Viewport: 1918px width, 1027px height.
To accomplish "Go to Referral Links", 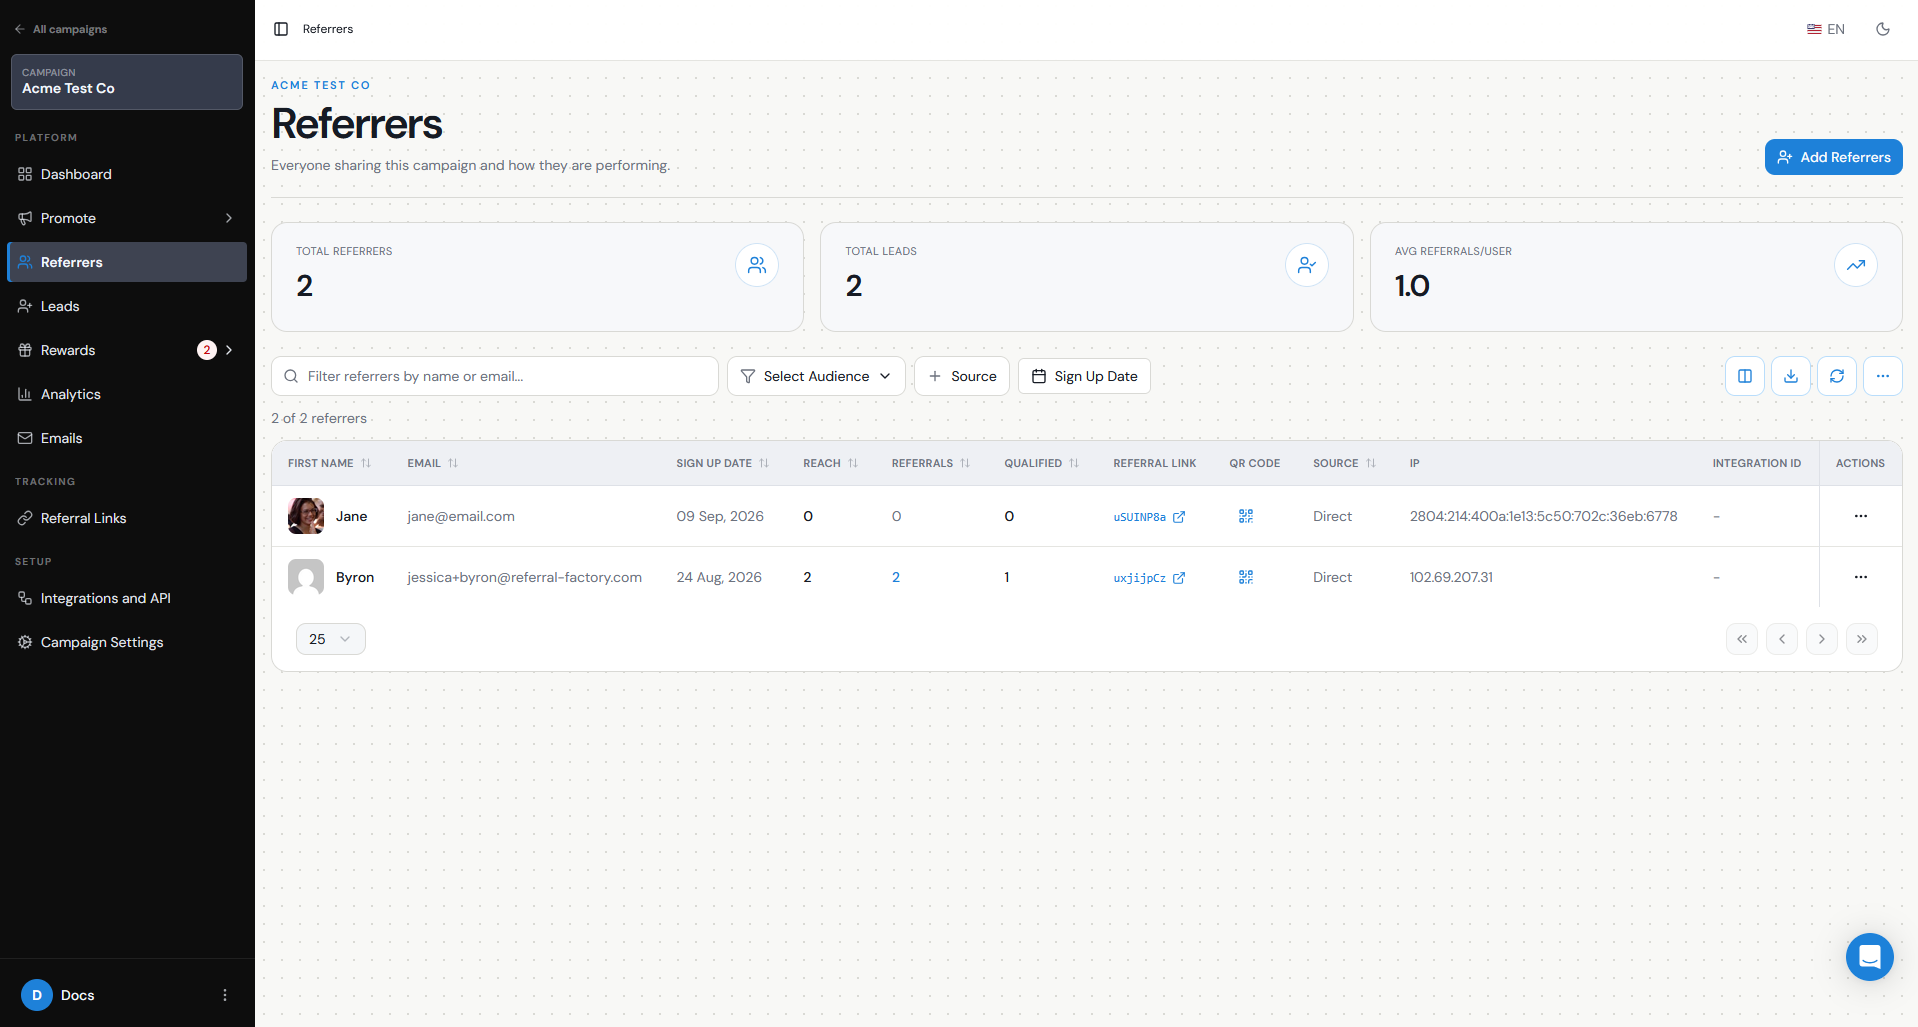I will coord(127,518).
